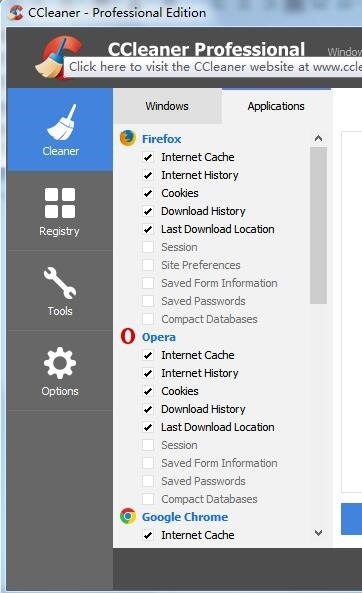Click the applications list scrollbar thumb
The width and height of the screenshot is (362, 593).
(x=318, y=225)
